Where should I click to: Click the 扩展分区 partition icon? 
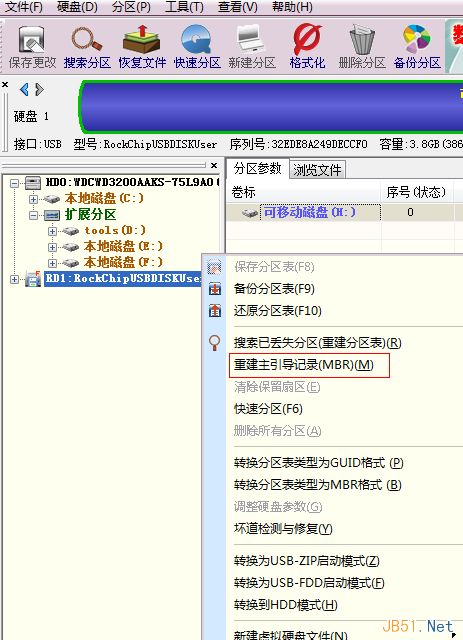[x=52, y=215]
